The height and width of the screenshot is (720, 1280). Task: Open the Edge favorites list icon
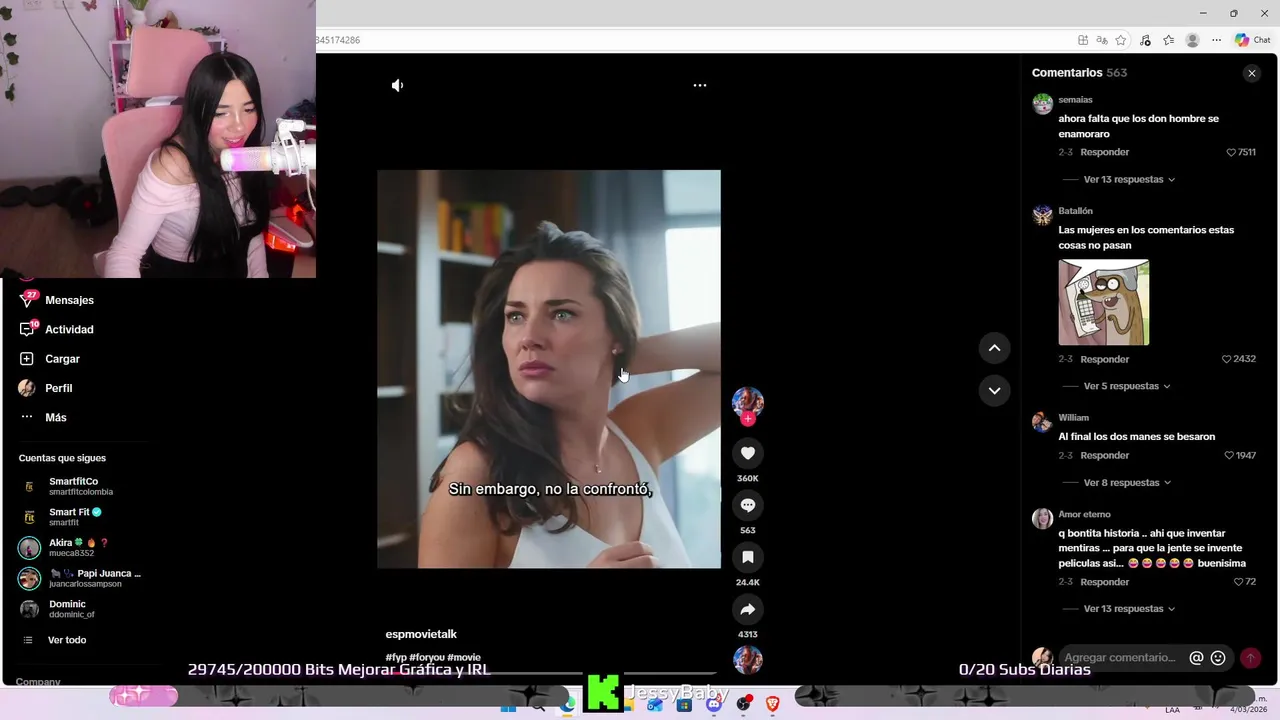point(1168,40)
